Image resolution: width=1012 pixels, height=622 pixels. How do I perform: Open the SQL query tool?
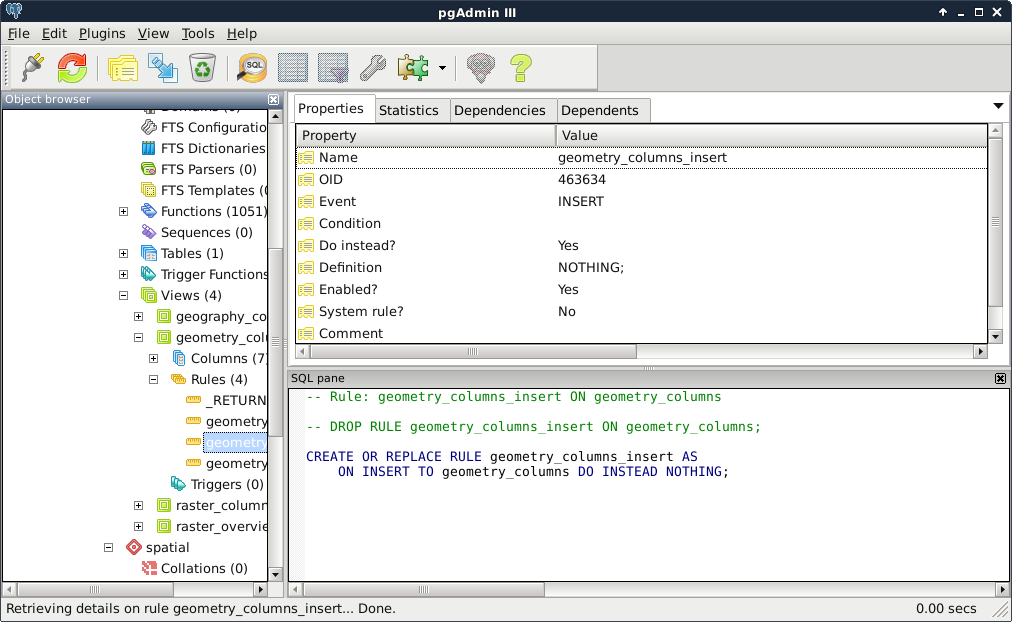tap(252, 68)
